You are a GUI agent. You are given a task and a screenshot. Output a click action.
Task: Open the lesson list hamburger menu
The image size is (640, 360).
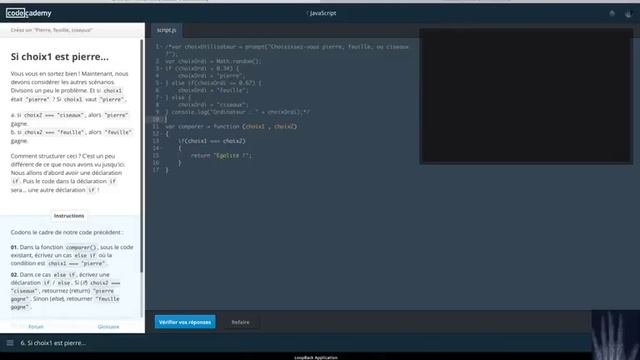[10, 343]
